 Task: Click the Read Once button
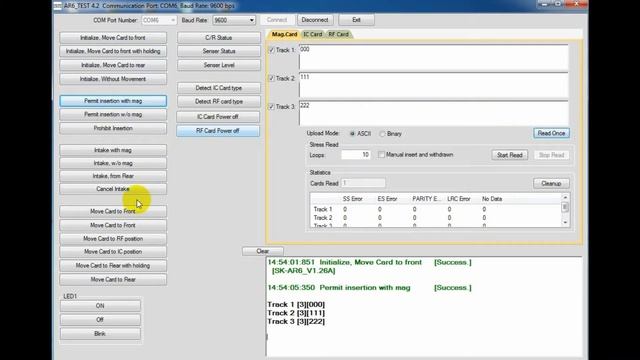pos(551,133)
